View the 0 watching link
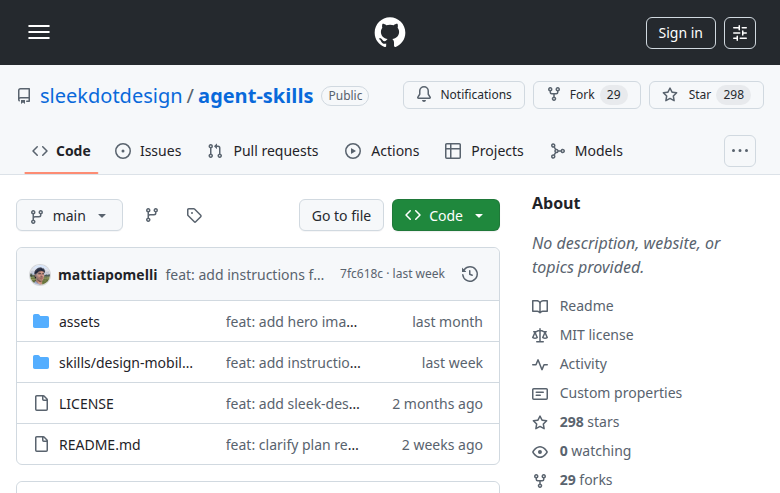780x493 pixels. point(581,451)
